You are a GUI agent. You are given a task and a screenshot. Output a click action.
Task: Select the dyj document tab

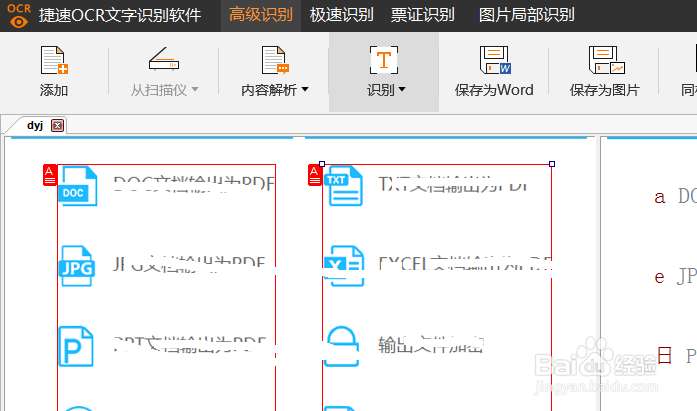click(35, 126)
